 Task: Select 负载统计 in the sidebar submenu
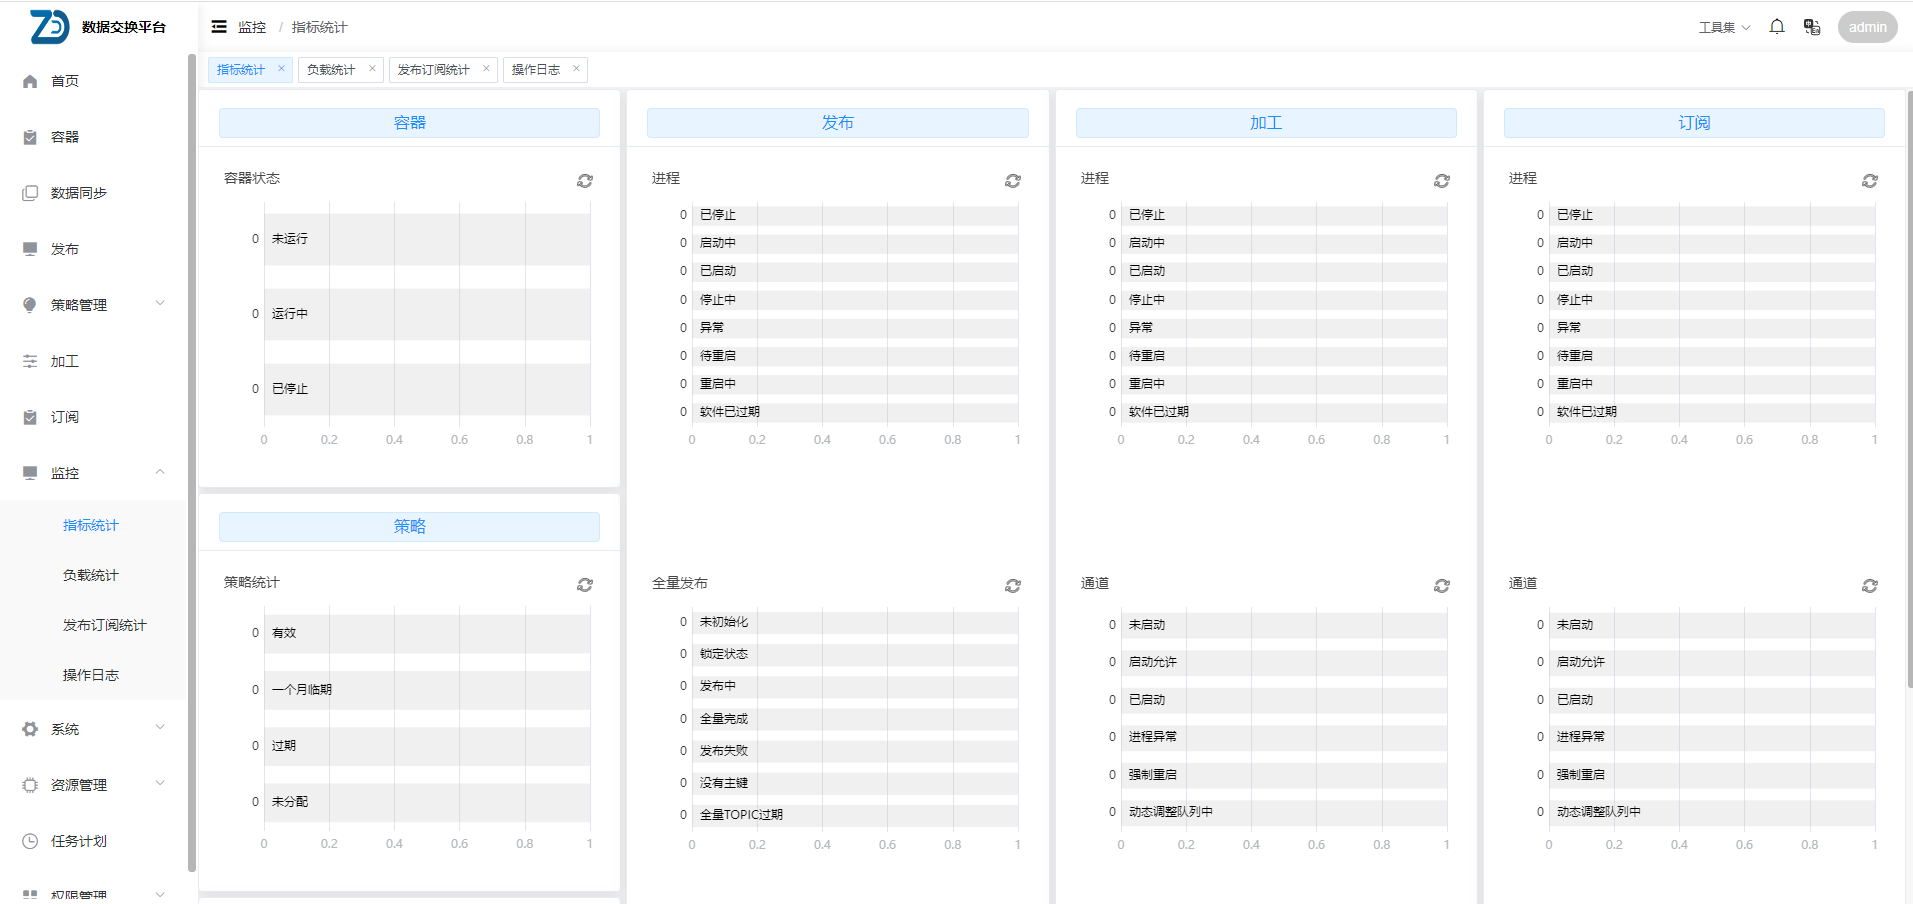(91, 575)
